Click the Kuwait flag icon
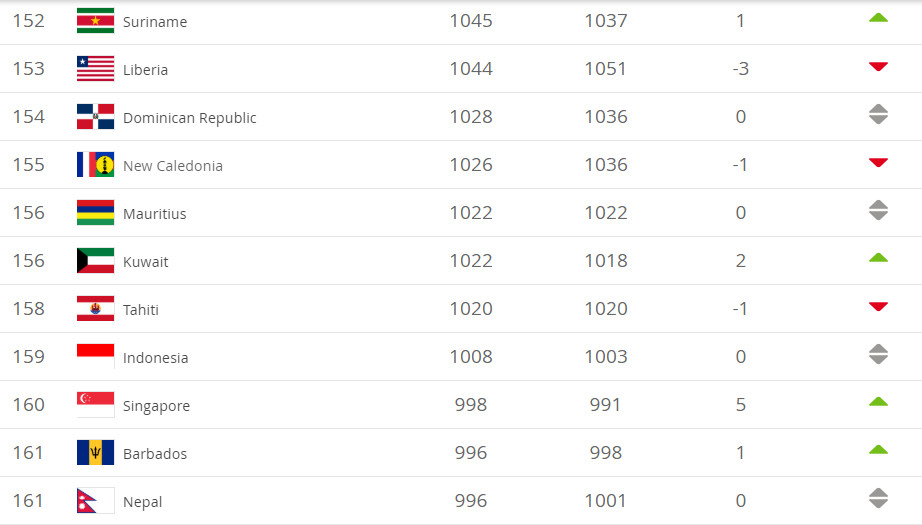The height and width of the screenshot is (525, 922). pos(95,261)
